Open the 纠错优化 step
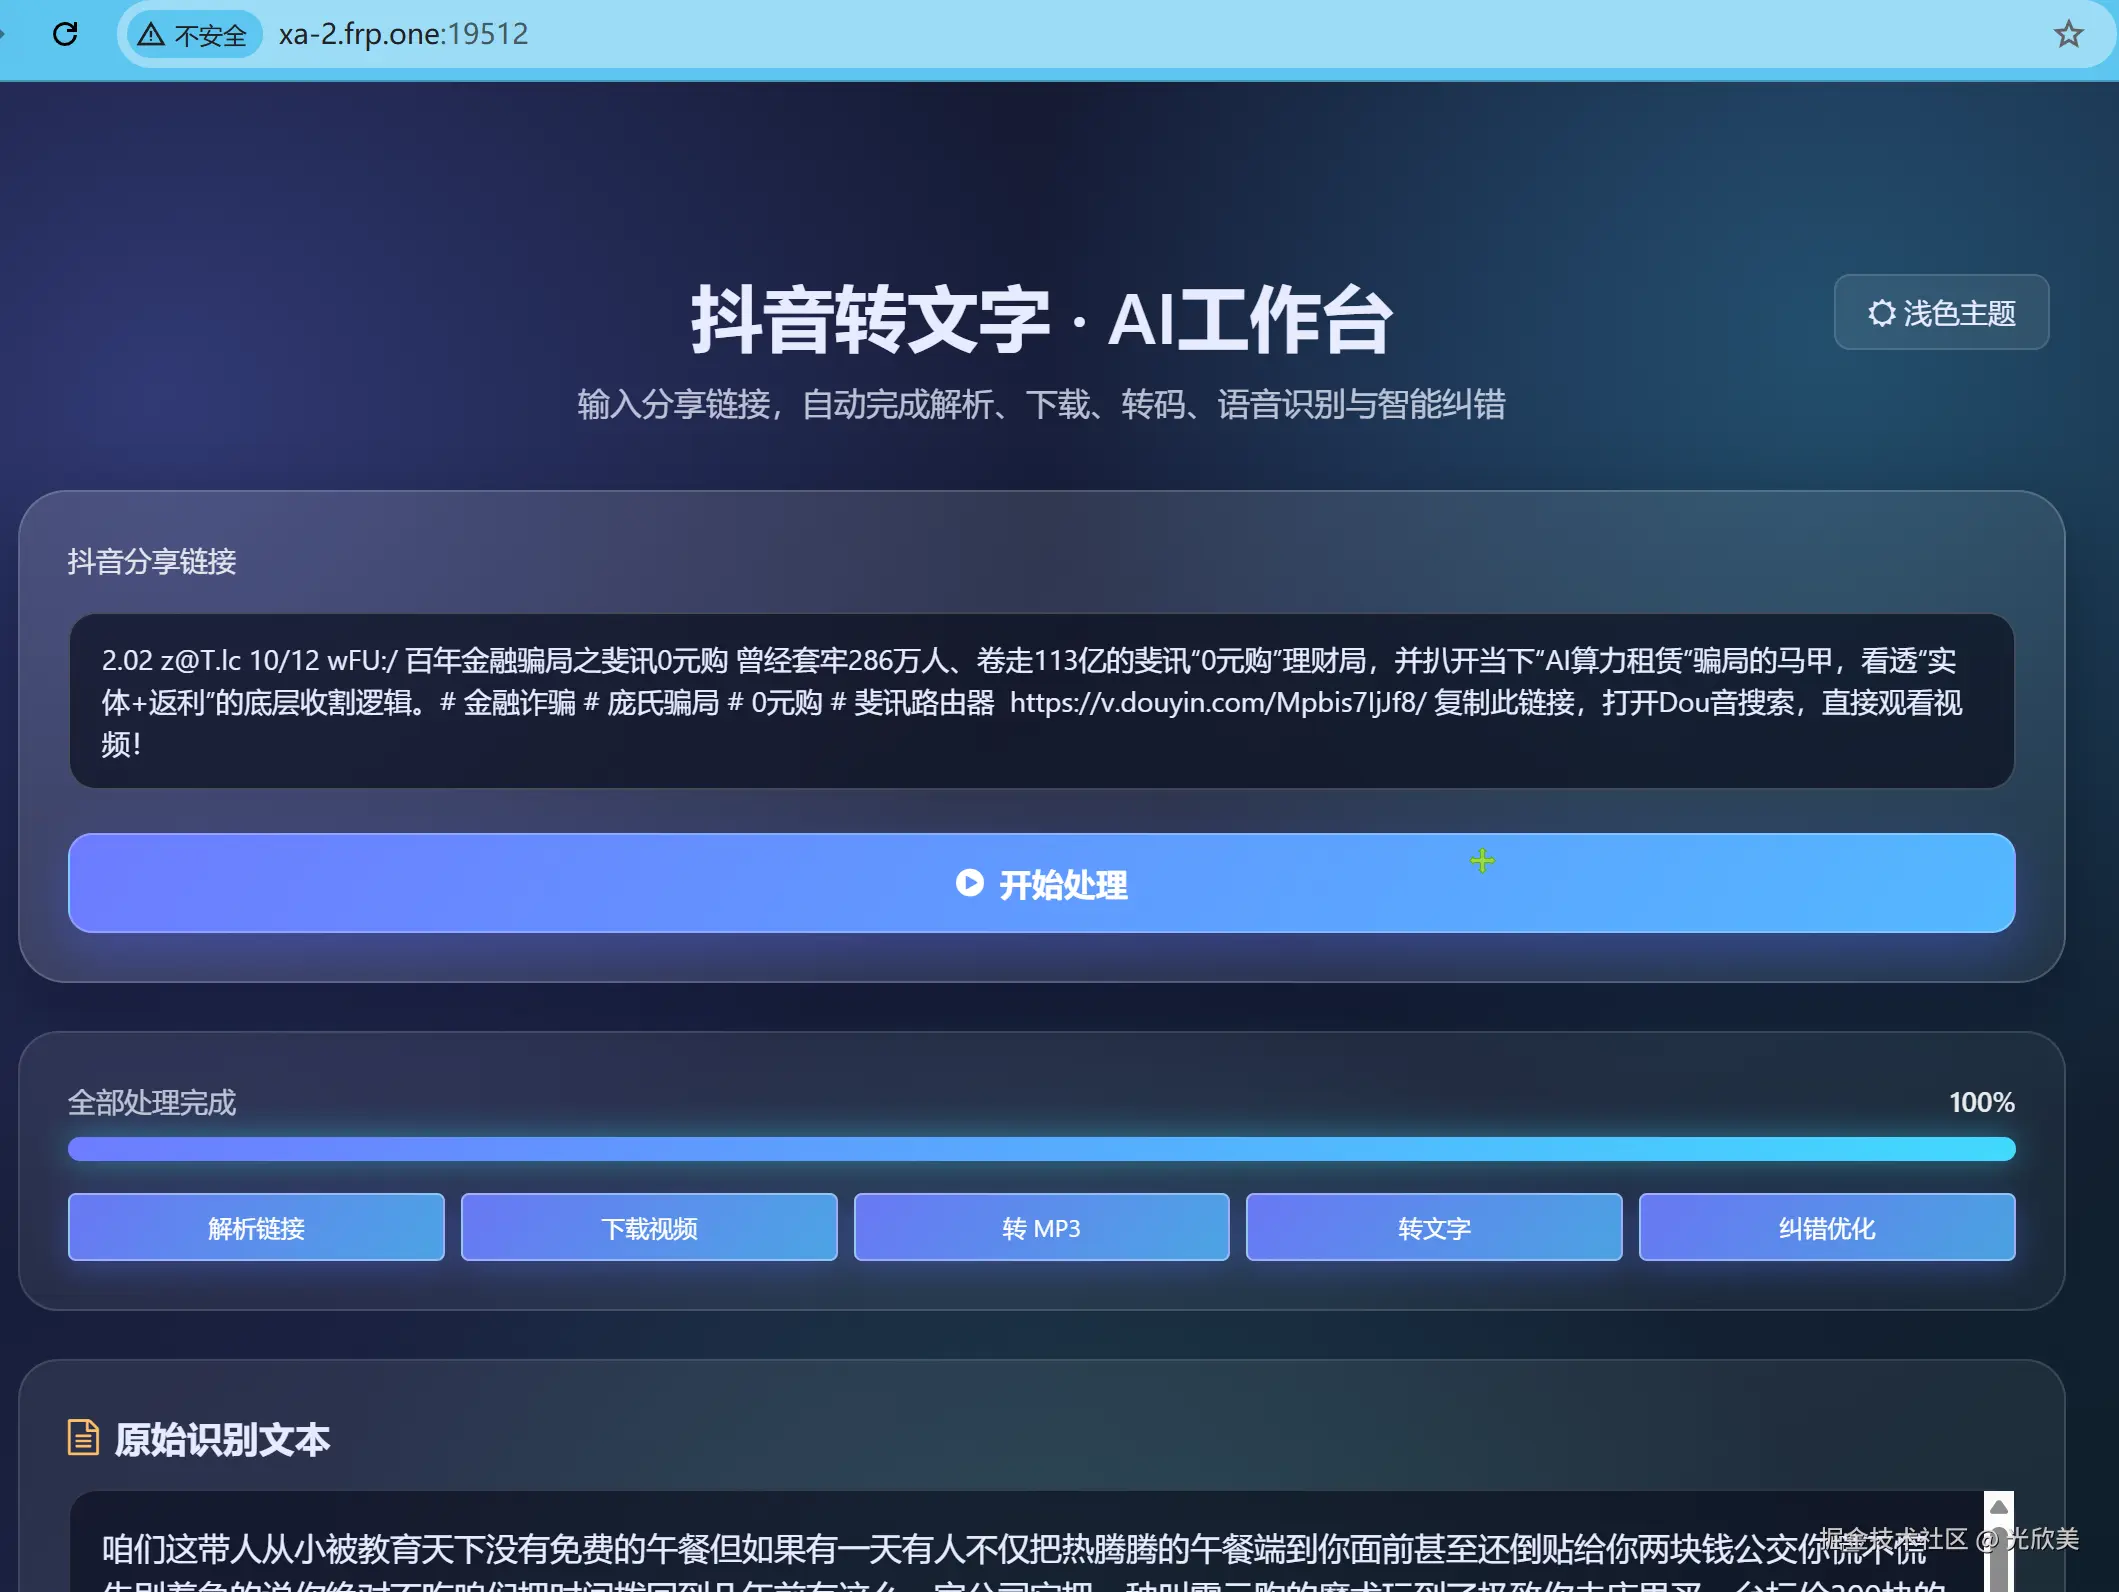 1826,1227
